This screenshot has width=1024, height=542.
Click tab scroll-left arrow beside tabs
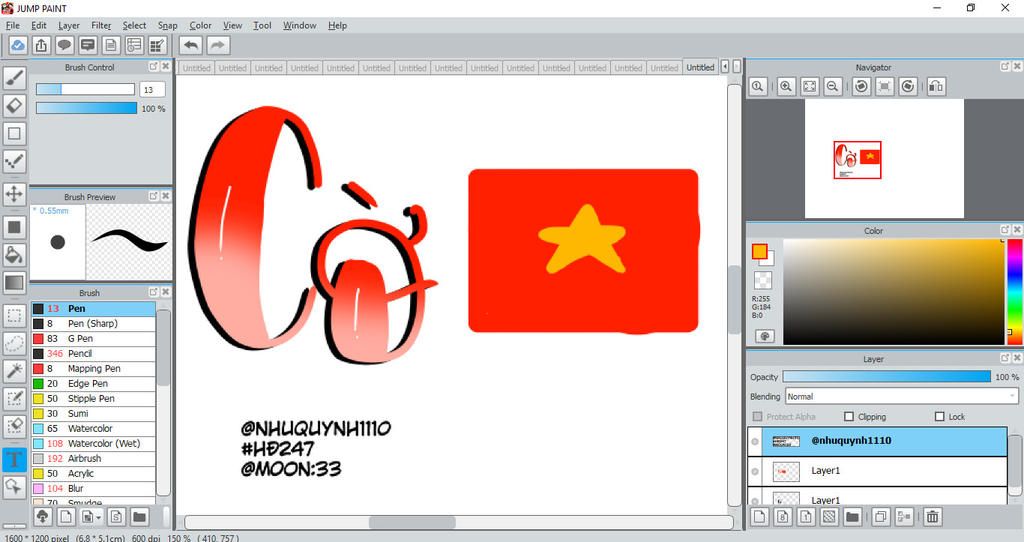tap(725, 67)
